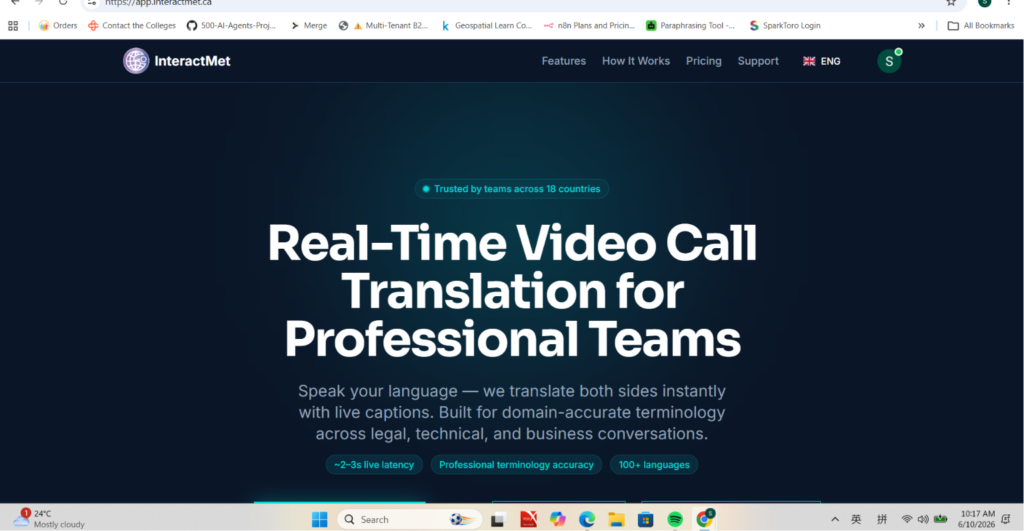
Task: Show hidden system tray icons
Action: click(x=835, y=519)
